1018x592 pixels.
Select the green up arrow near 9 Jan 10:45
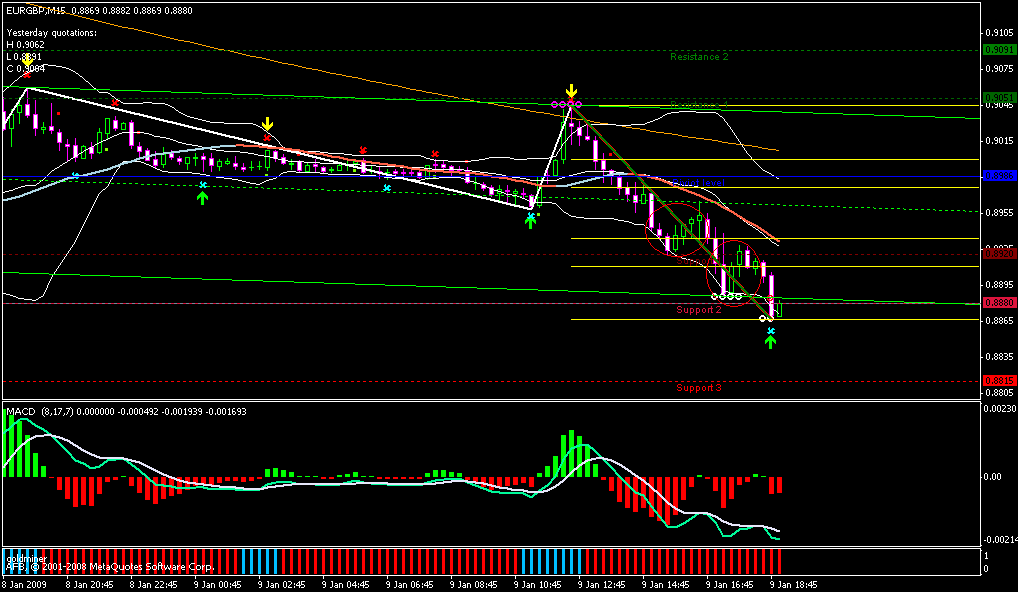coord(531,221)
